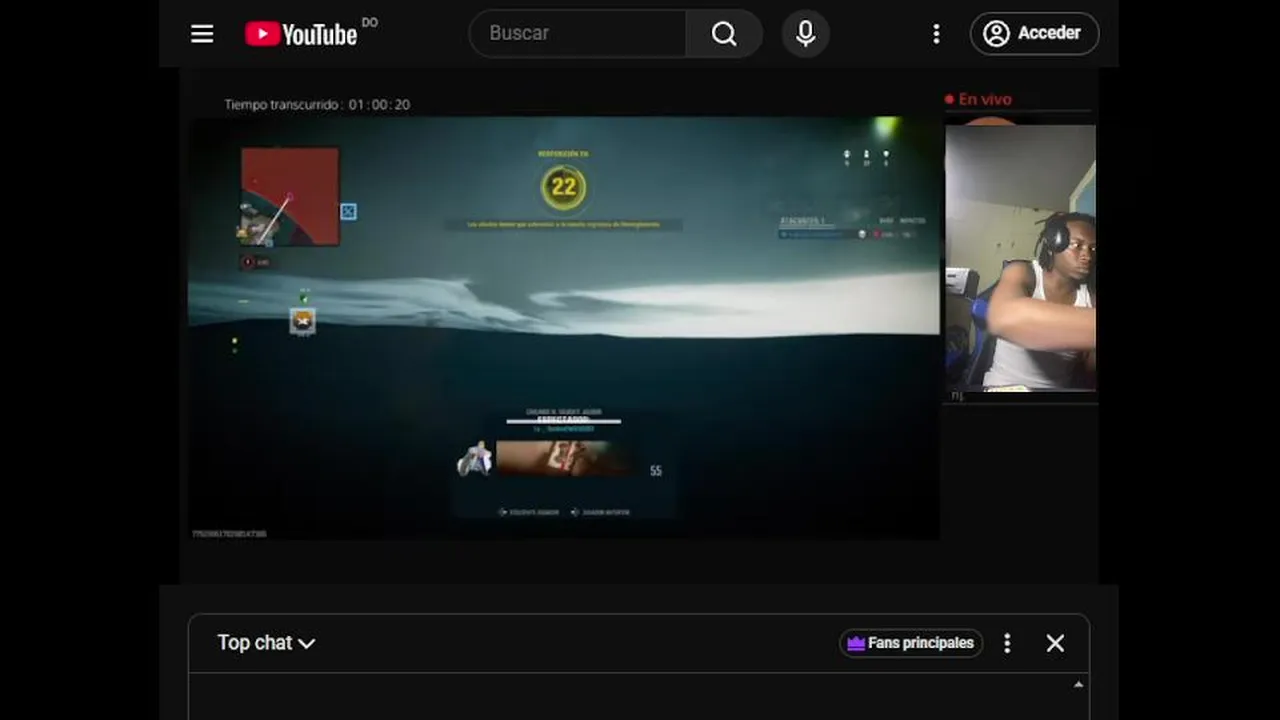This screenshot has height=720, width=1280.
Task: Open the chat three-dot options menu
Action: coord(1007,643)
